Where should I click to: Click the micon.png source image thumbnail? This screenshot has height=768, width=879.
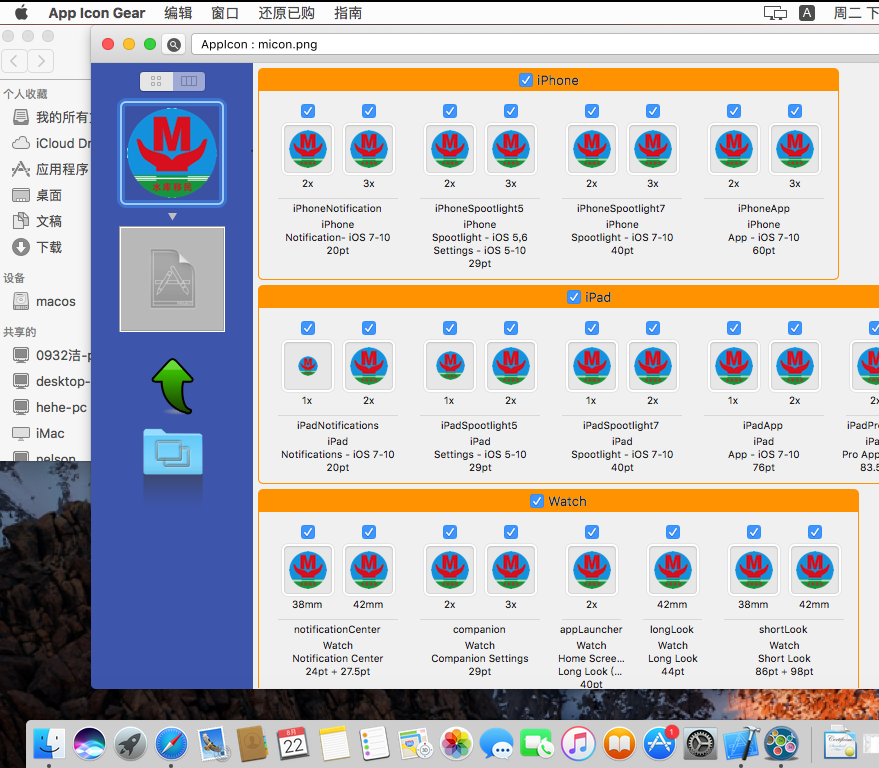(x=172, y=153)
